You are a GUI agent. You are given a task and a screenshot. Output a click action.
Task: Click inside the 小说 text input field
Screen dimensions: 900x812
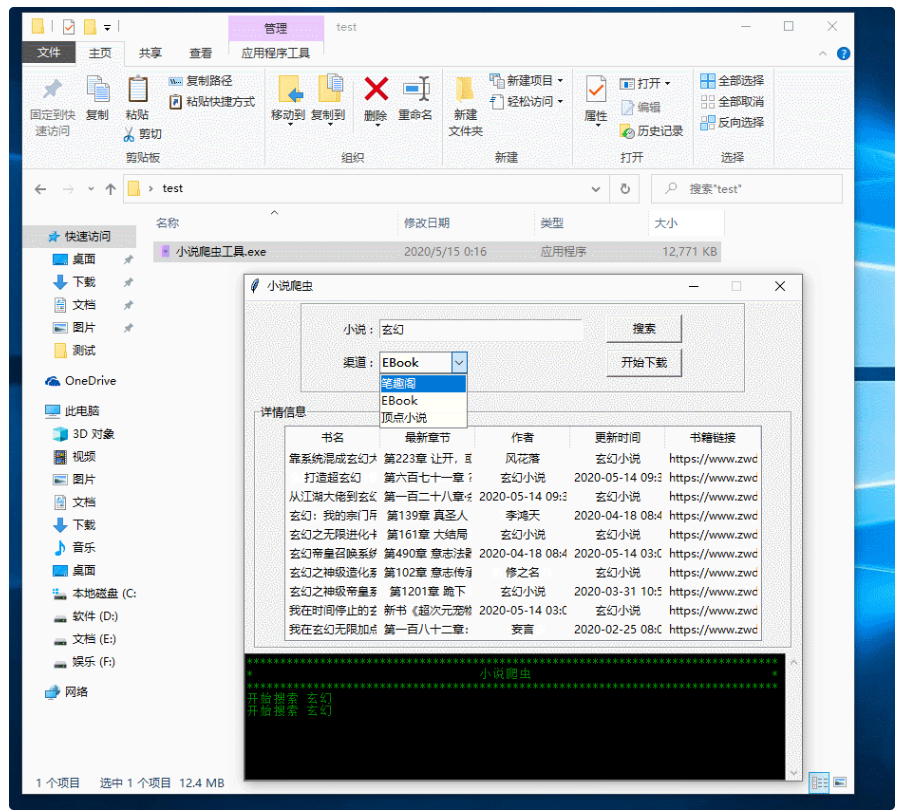coord(480,329)
